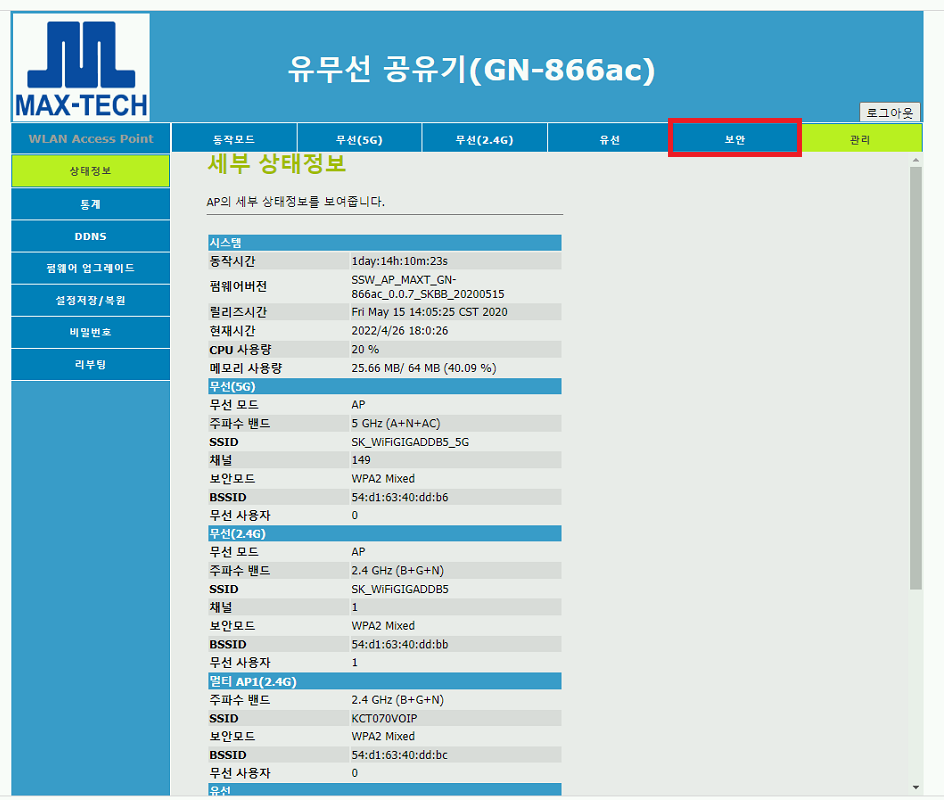Select 리부팅 in the sidebar
Screen dimensions: 944x800
[90, 364]
